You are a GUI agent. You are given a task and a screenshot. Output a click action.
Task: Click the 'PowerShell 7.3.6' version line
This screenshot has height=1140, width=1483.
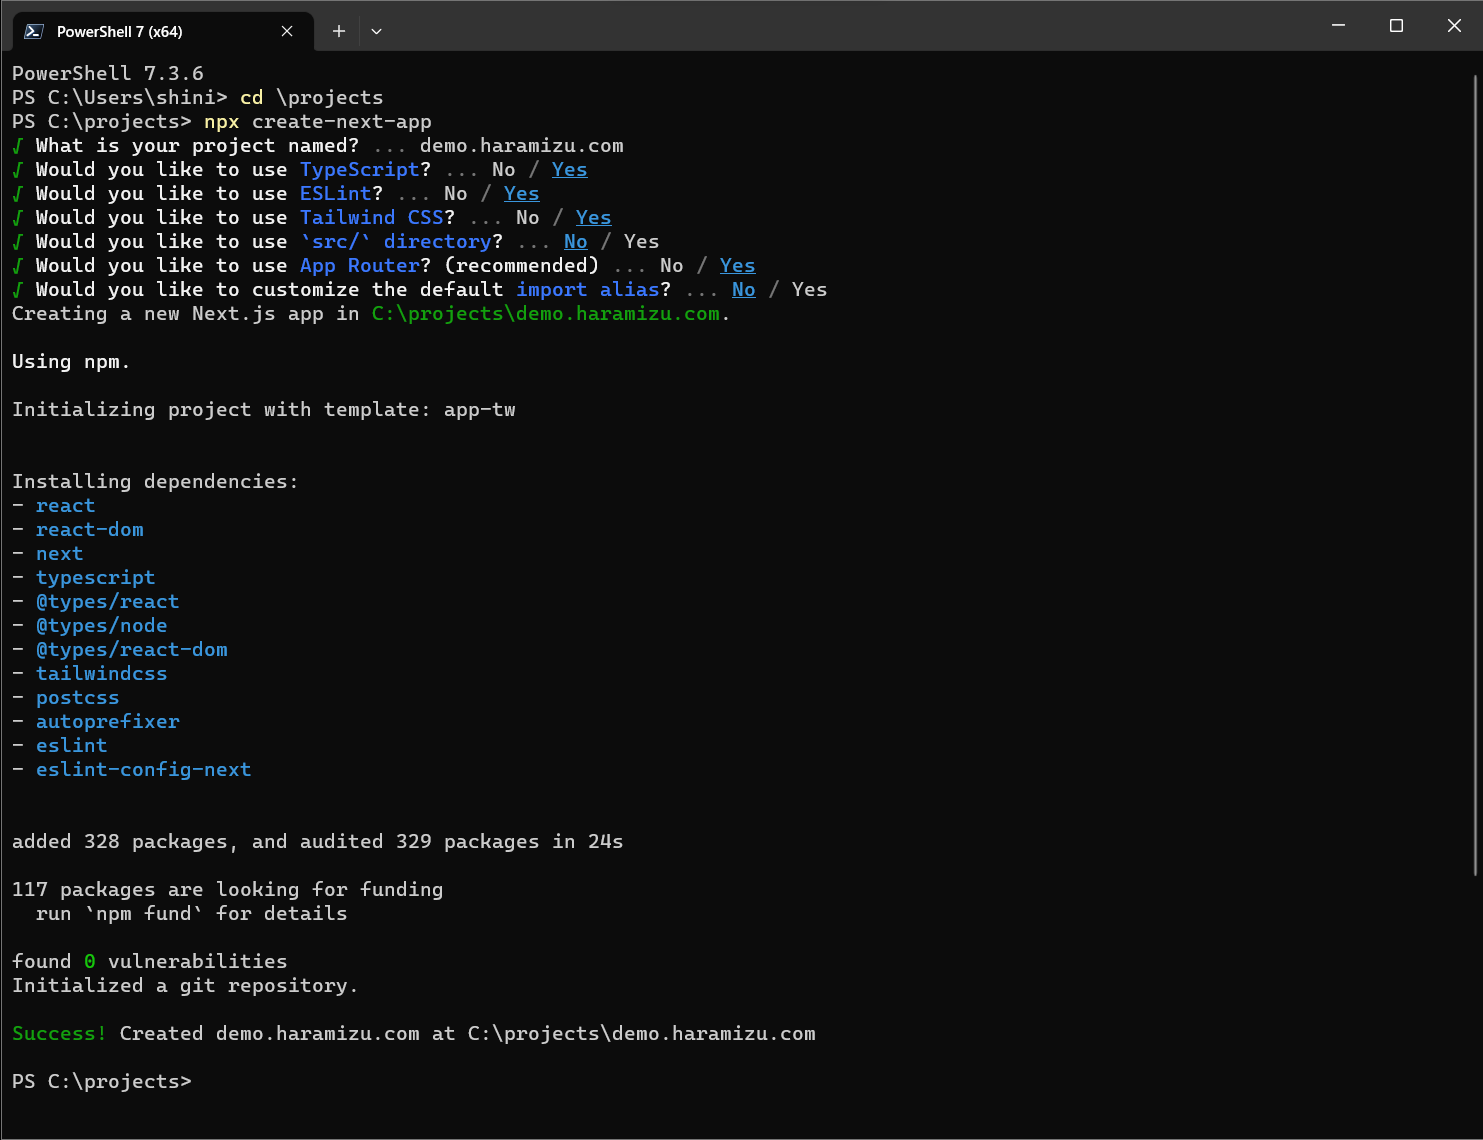tap(107, 74)
